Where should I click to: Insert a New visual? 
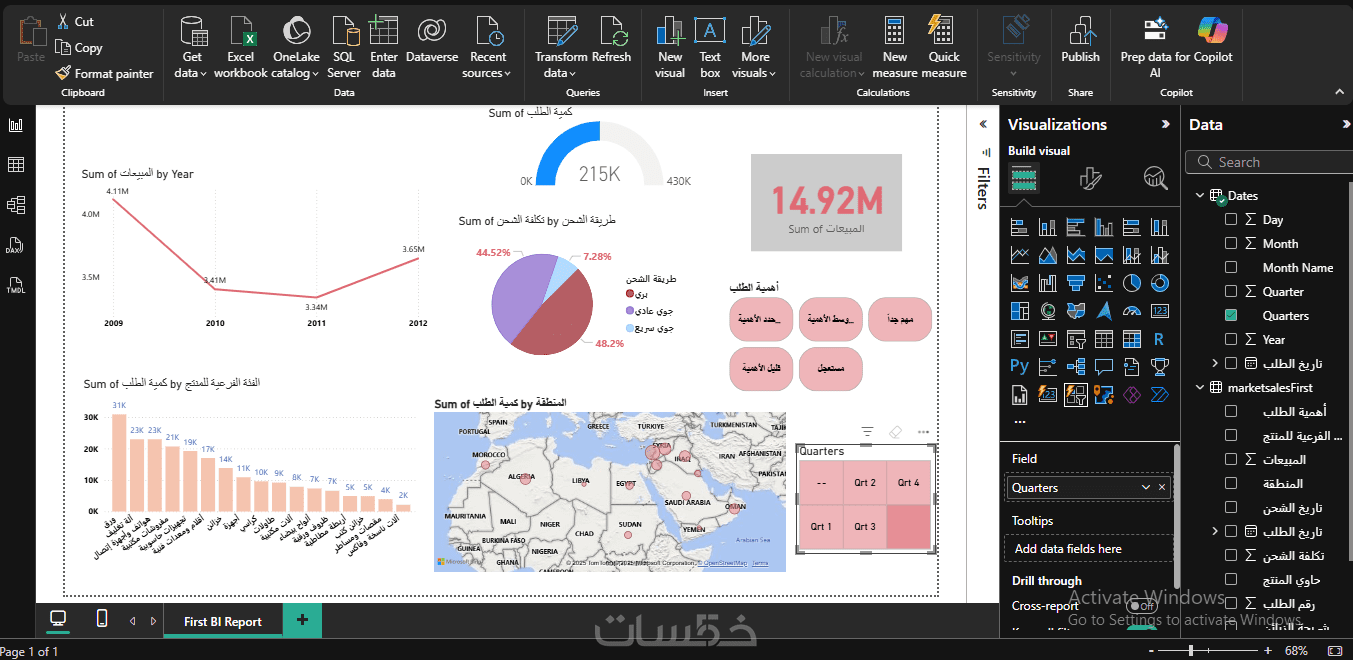670,48
